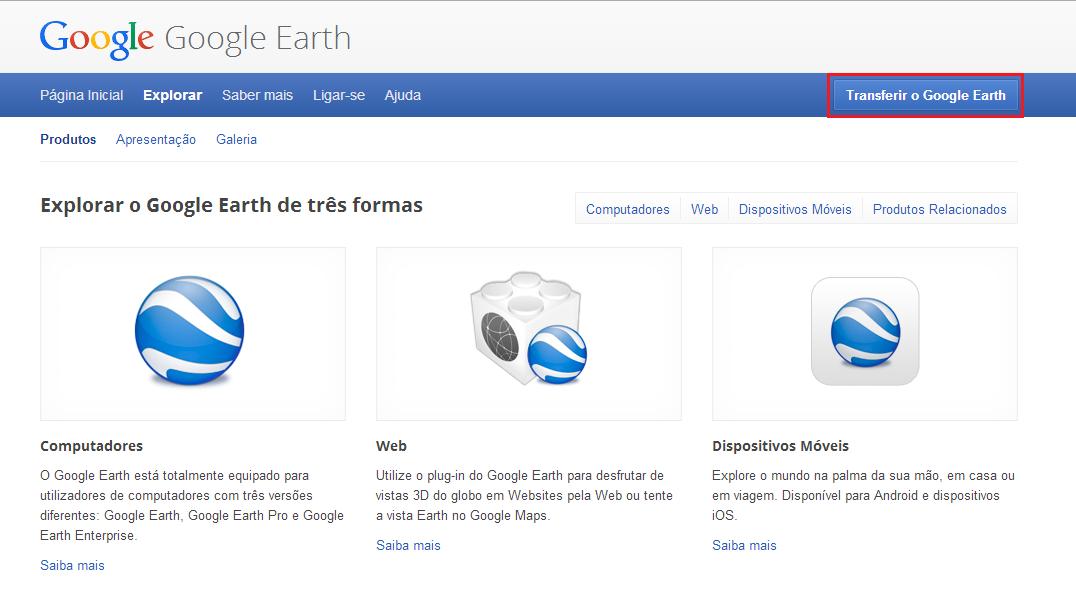Select the Computadores filter tab on the right
Image resolution: width=1076 pixels, height=593 pixels.
tap(627, 209)
